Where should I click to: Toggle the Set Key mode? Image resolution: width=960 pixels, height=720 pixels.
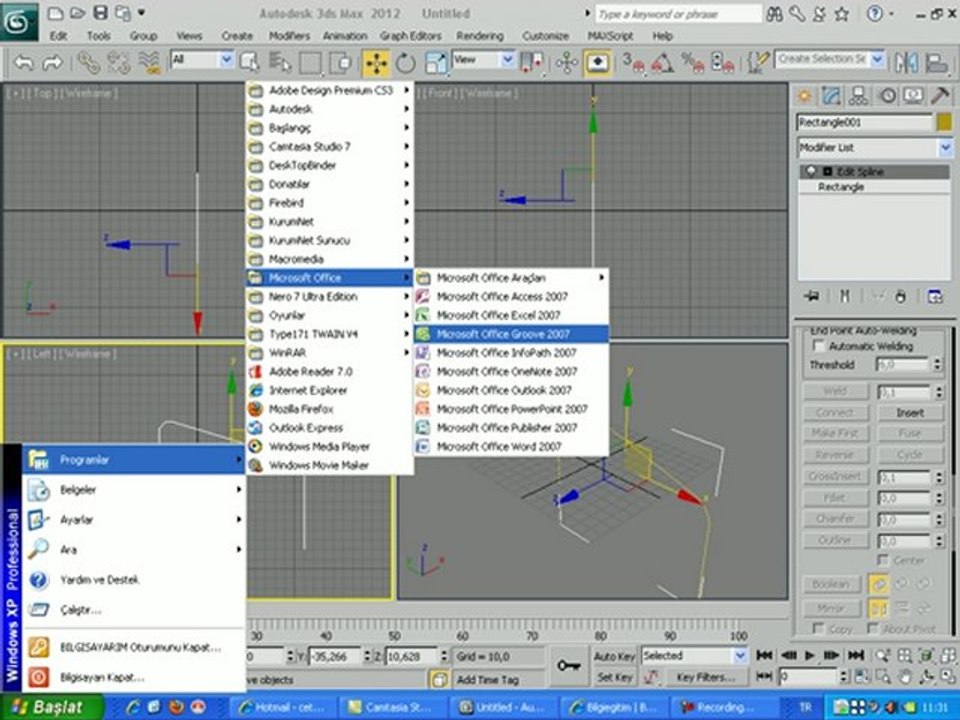tap(615, 677)
